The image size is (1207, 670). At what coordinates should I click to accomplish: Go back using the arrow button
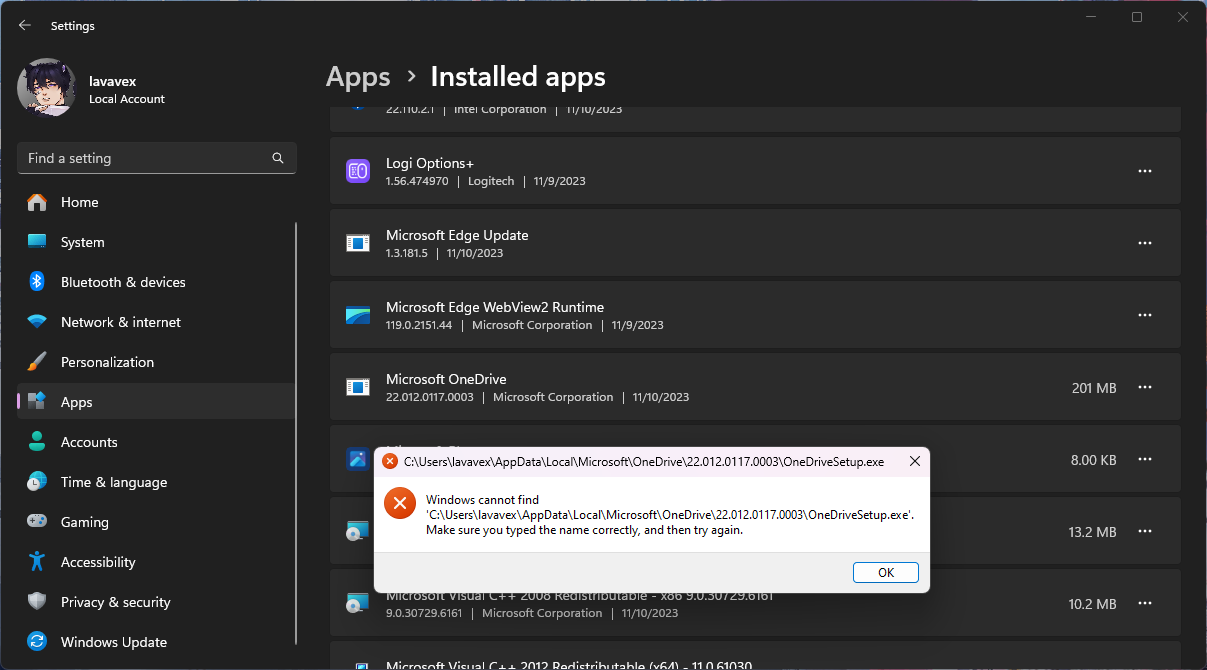coord(24,25)
